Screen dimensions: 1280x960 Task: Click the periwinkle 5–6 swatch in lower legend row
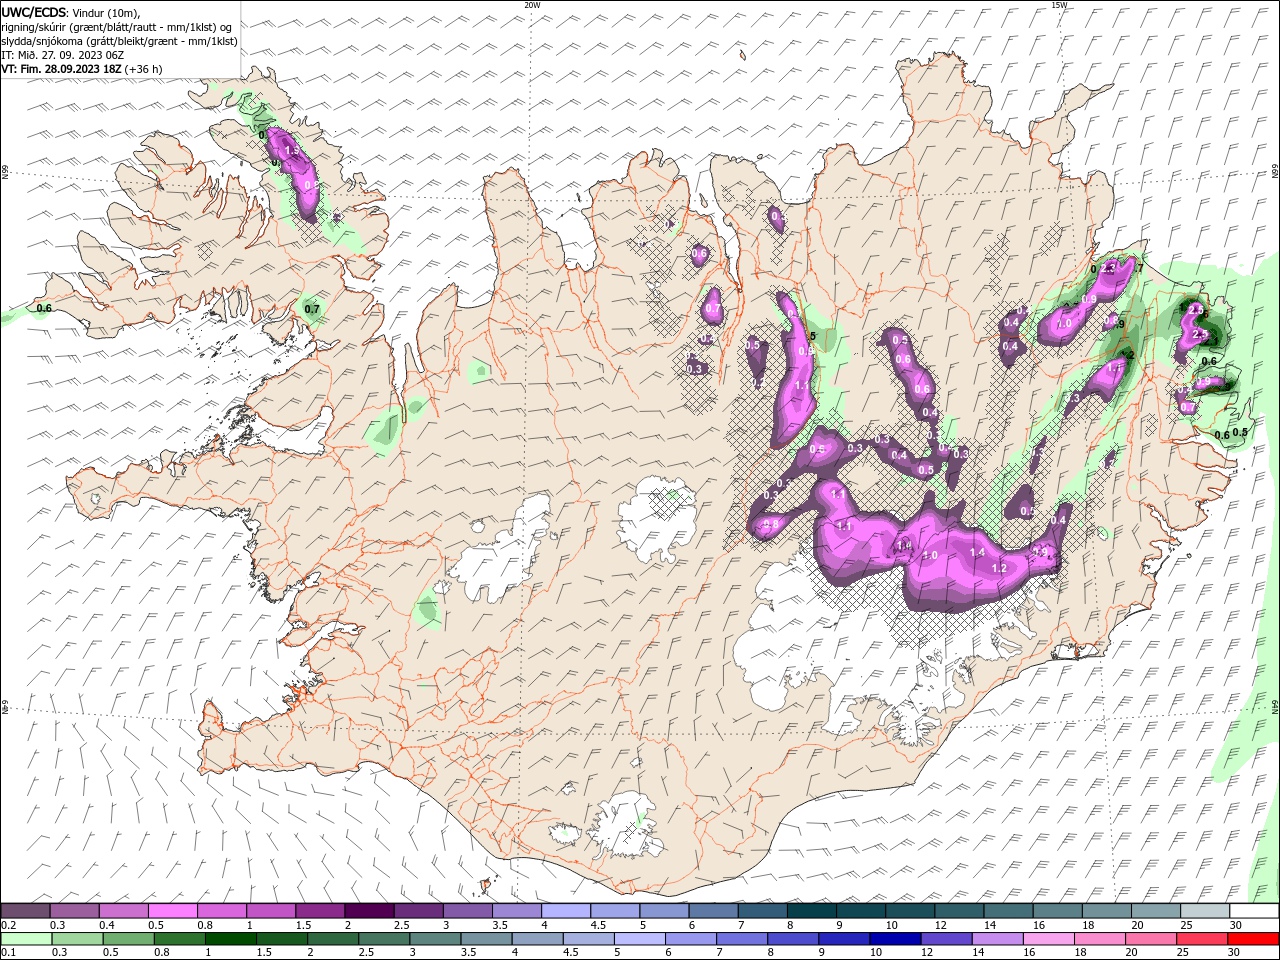click(640, 939)
